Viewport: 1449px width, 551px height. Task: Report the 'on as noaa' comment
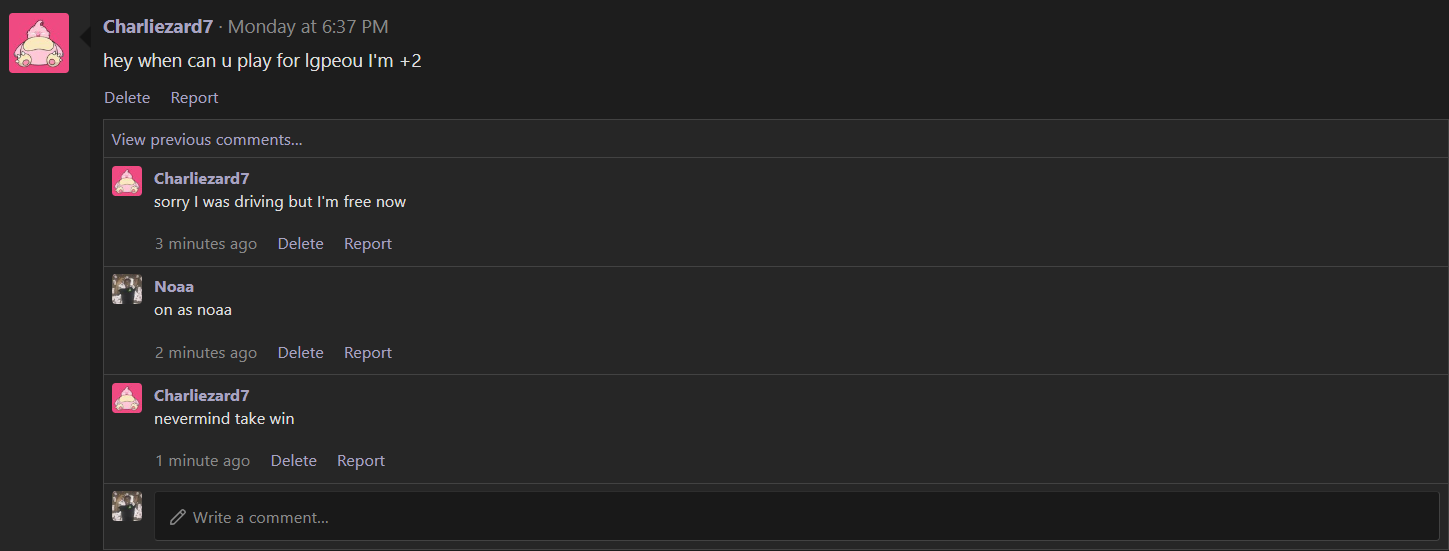click(368, 352)
